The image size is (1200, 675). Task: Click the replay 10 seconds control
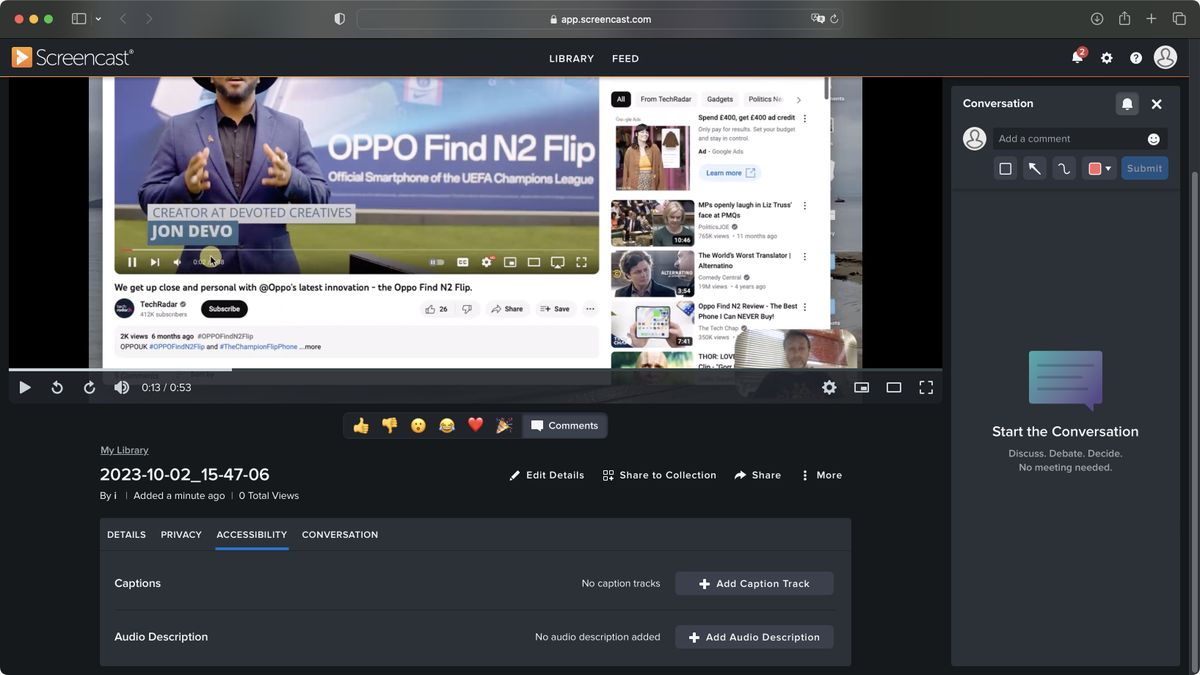click(x=57, y=387)
